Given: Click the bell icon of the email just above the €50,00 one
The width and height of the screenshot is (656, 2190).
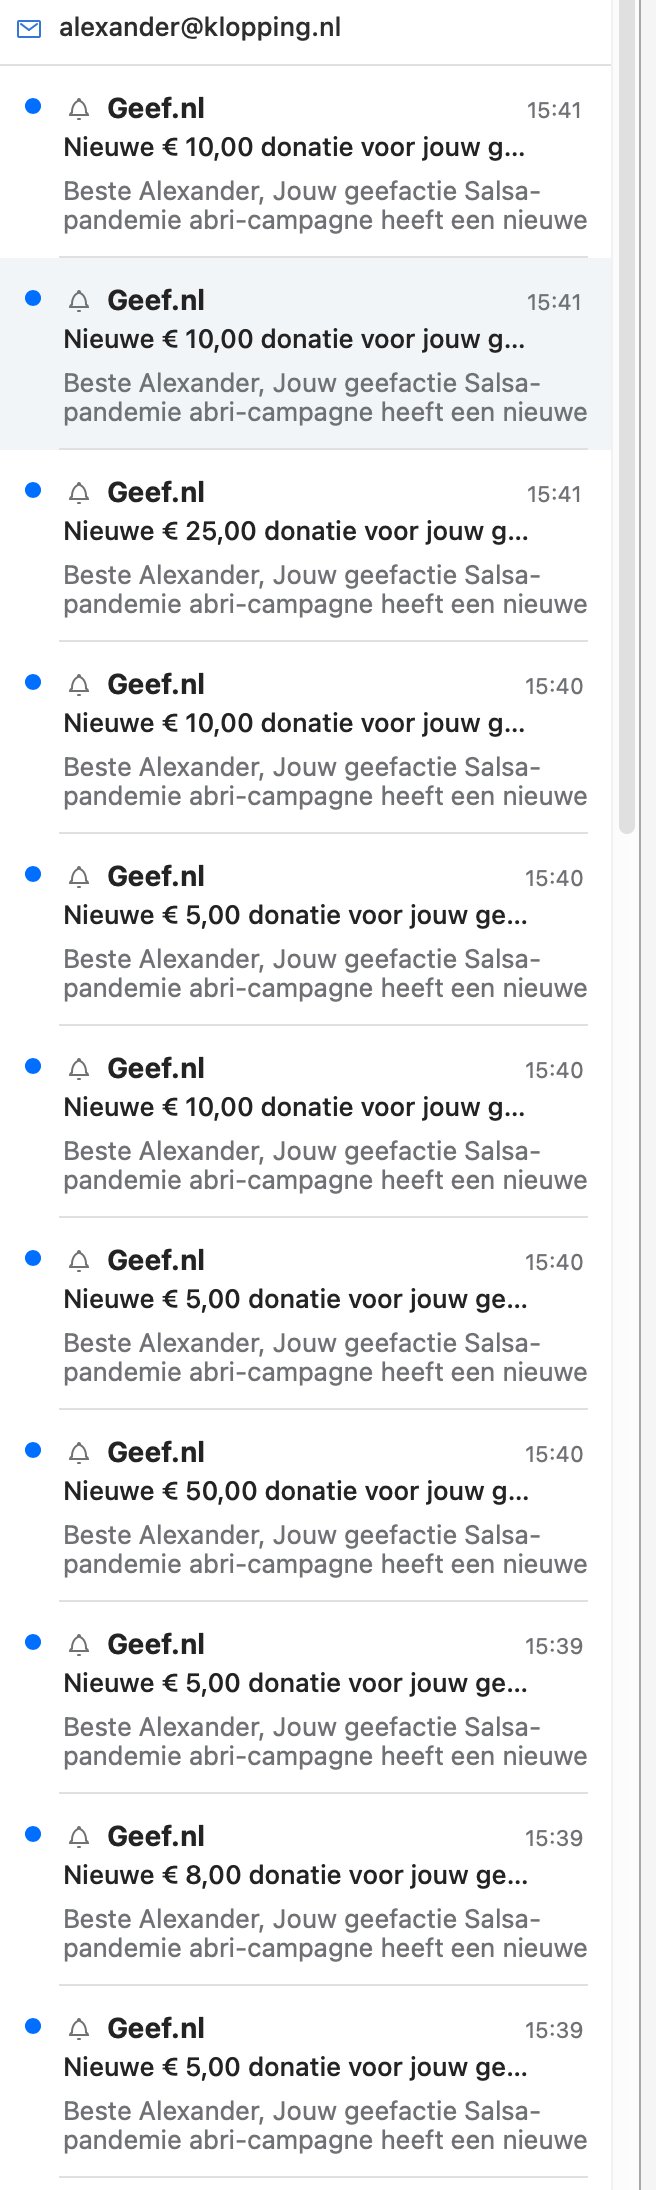Looking at the screenshot, I should 79,1261.
